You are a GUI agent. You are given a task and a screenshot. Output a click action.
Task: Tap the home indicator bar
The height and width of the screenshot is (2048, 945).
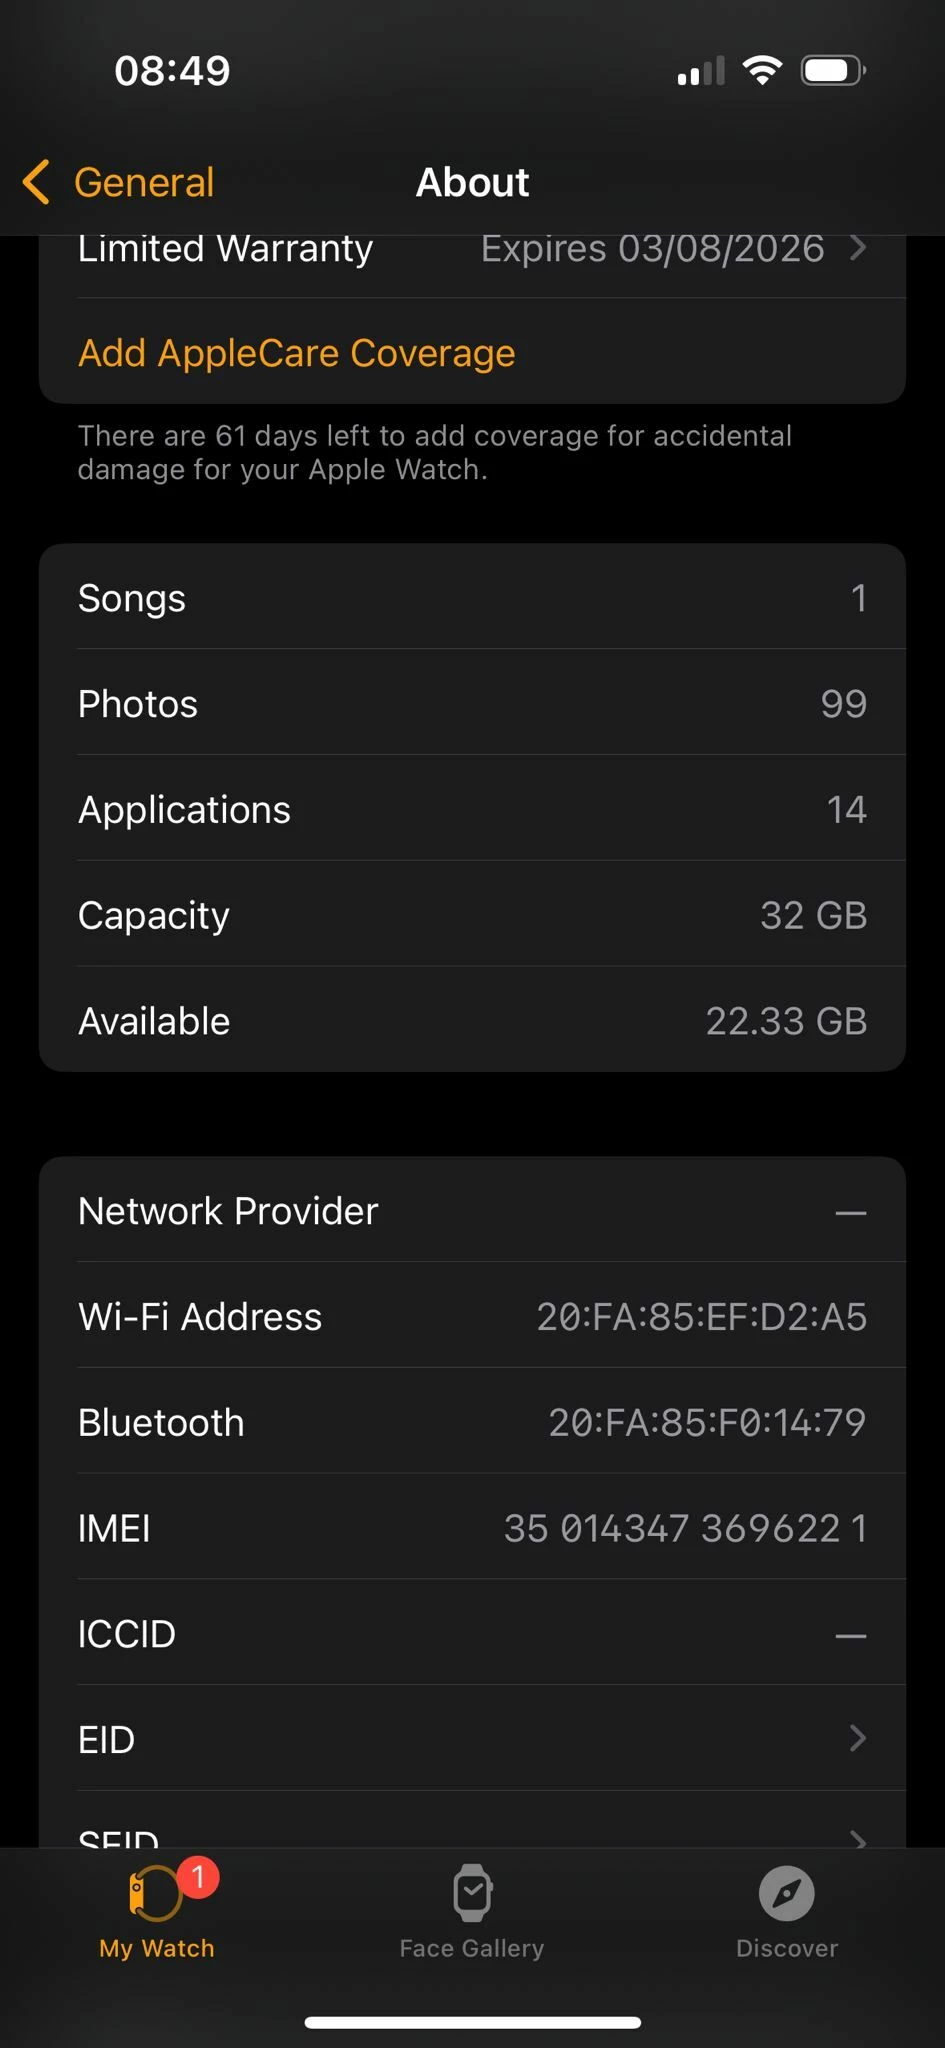pos(472,2022)
